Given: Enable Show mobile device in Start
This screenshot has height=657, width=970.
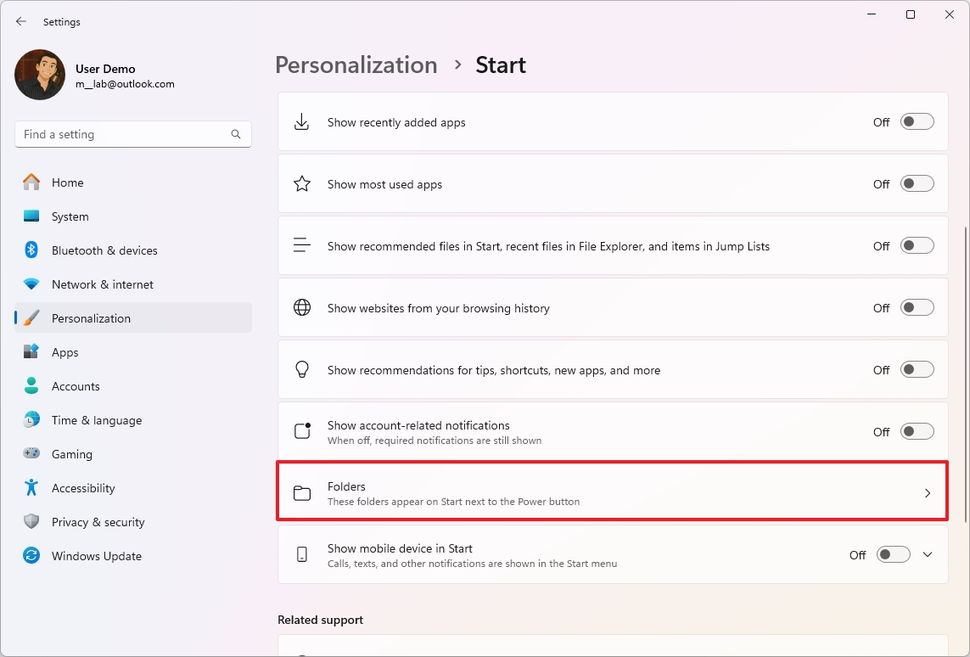Looking at the screenshot, I should point(893,555).
